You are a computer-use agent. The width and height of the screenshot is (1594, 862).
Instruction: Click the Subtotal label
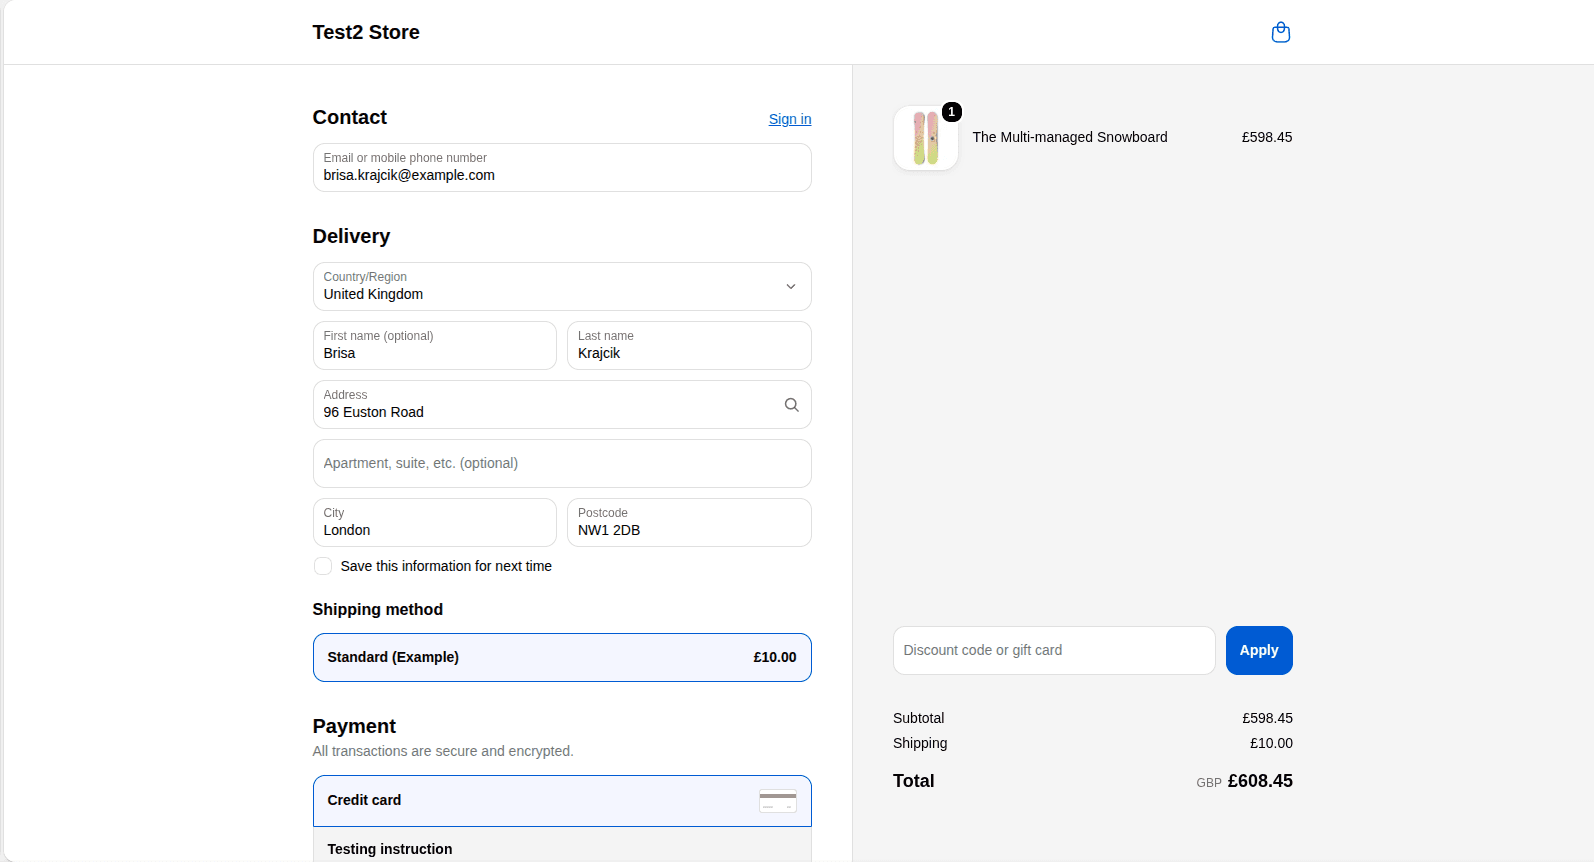[918, 718]
